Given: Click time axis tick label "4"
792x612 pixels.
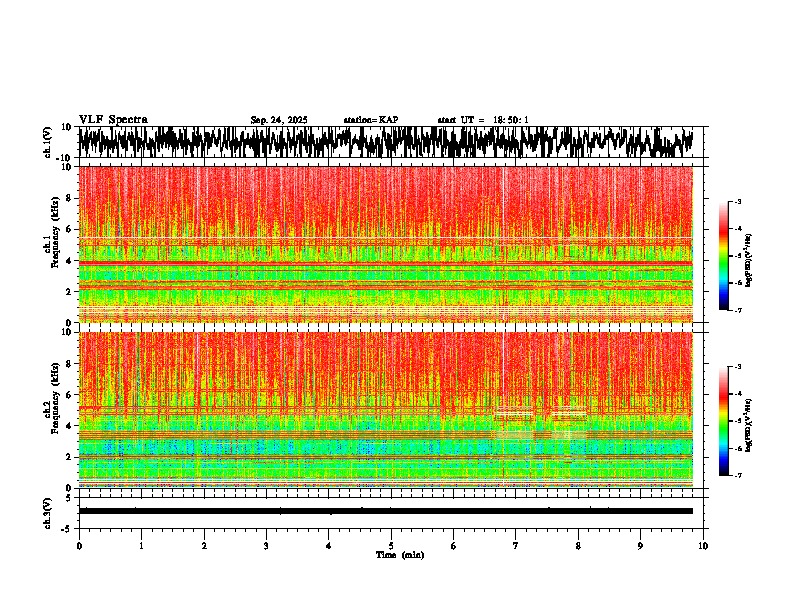Looking at the screenshot, I should pyautogui.click(x=329, y=546).
